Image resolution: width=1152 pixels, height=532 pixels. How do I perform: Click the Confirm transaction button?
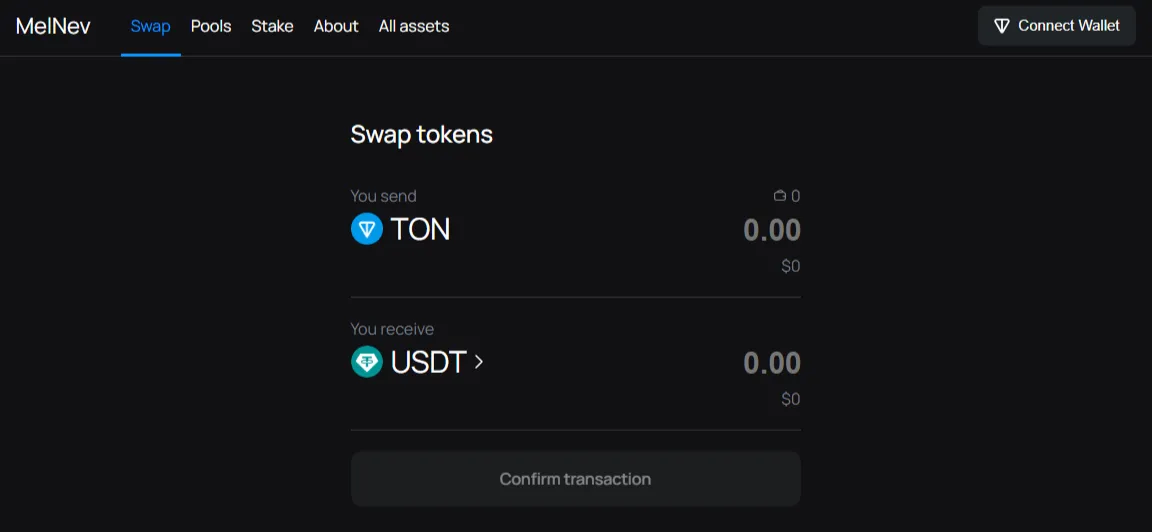(x=575, y=479)
